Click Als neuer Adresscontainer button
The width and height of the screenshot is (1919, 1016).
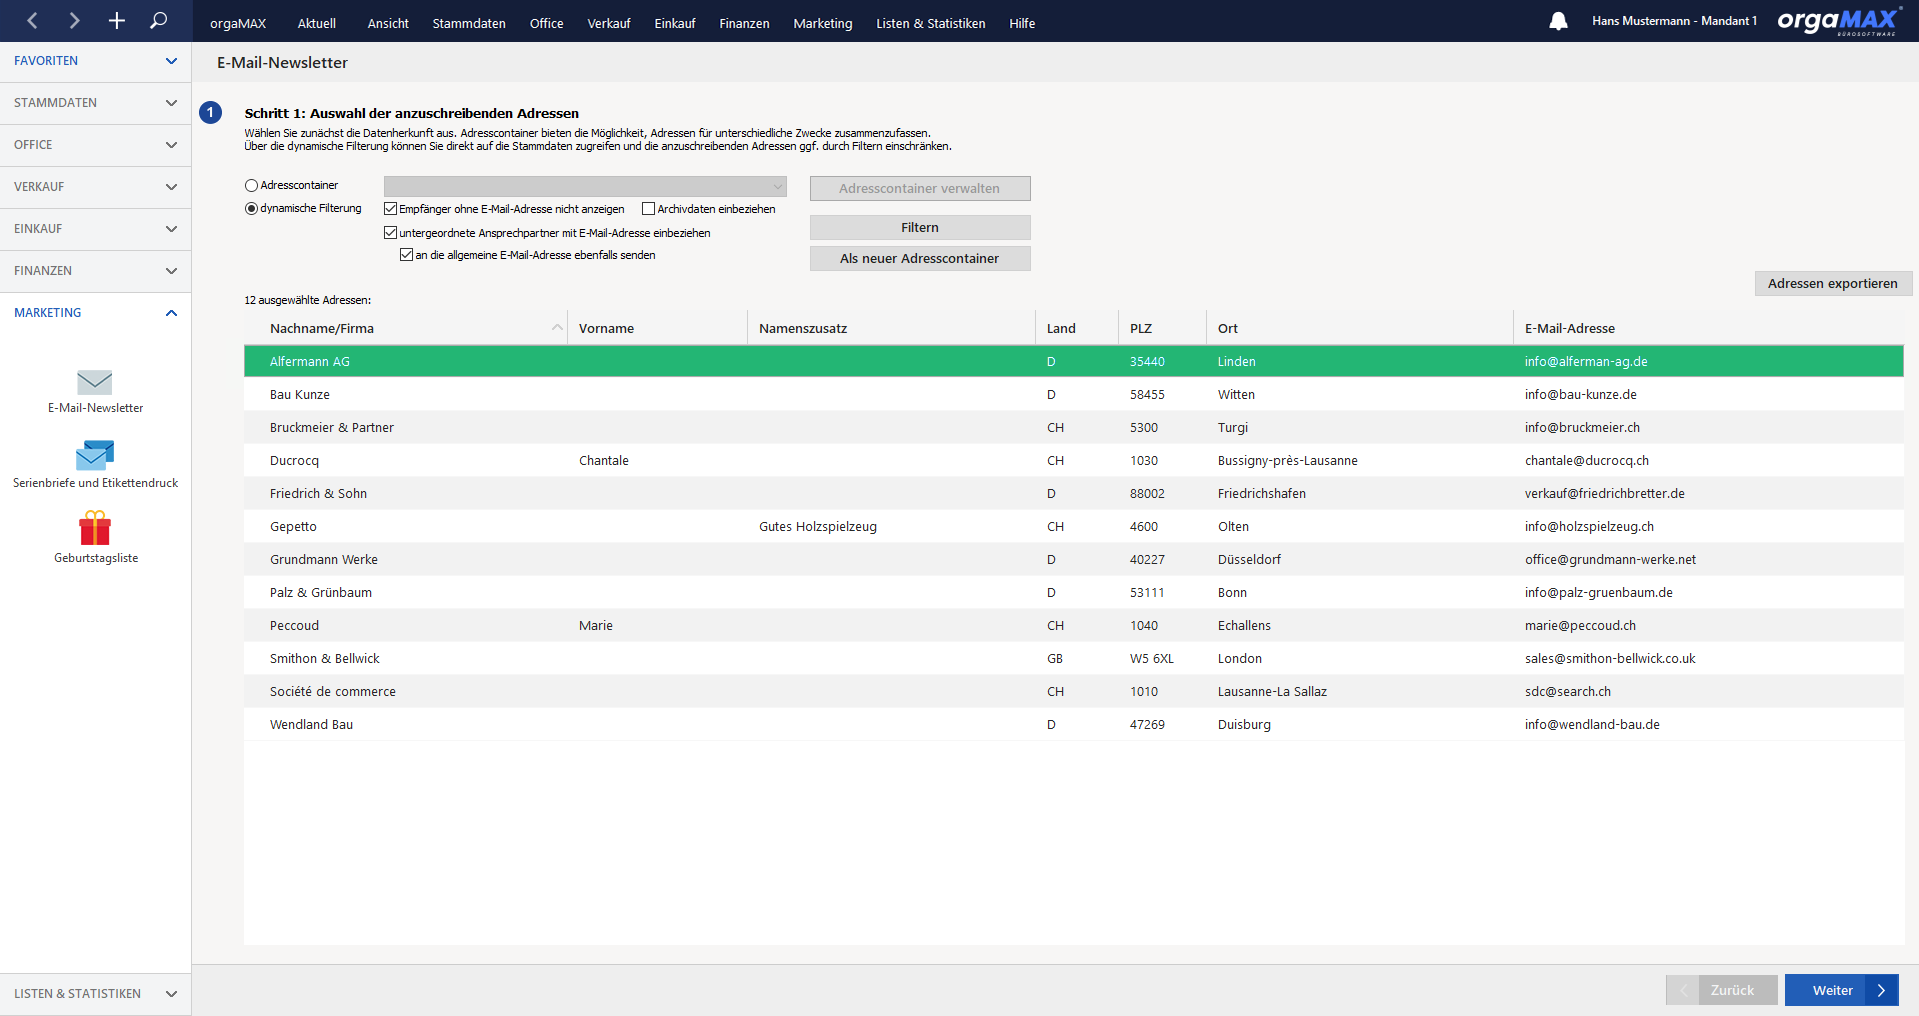pyautogui.click(x=920, y=258)
